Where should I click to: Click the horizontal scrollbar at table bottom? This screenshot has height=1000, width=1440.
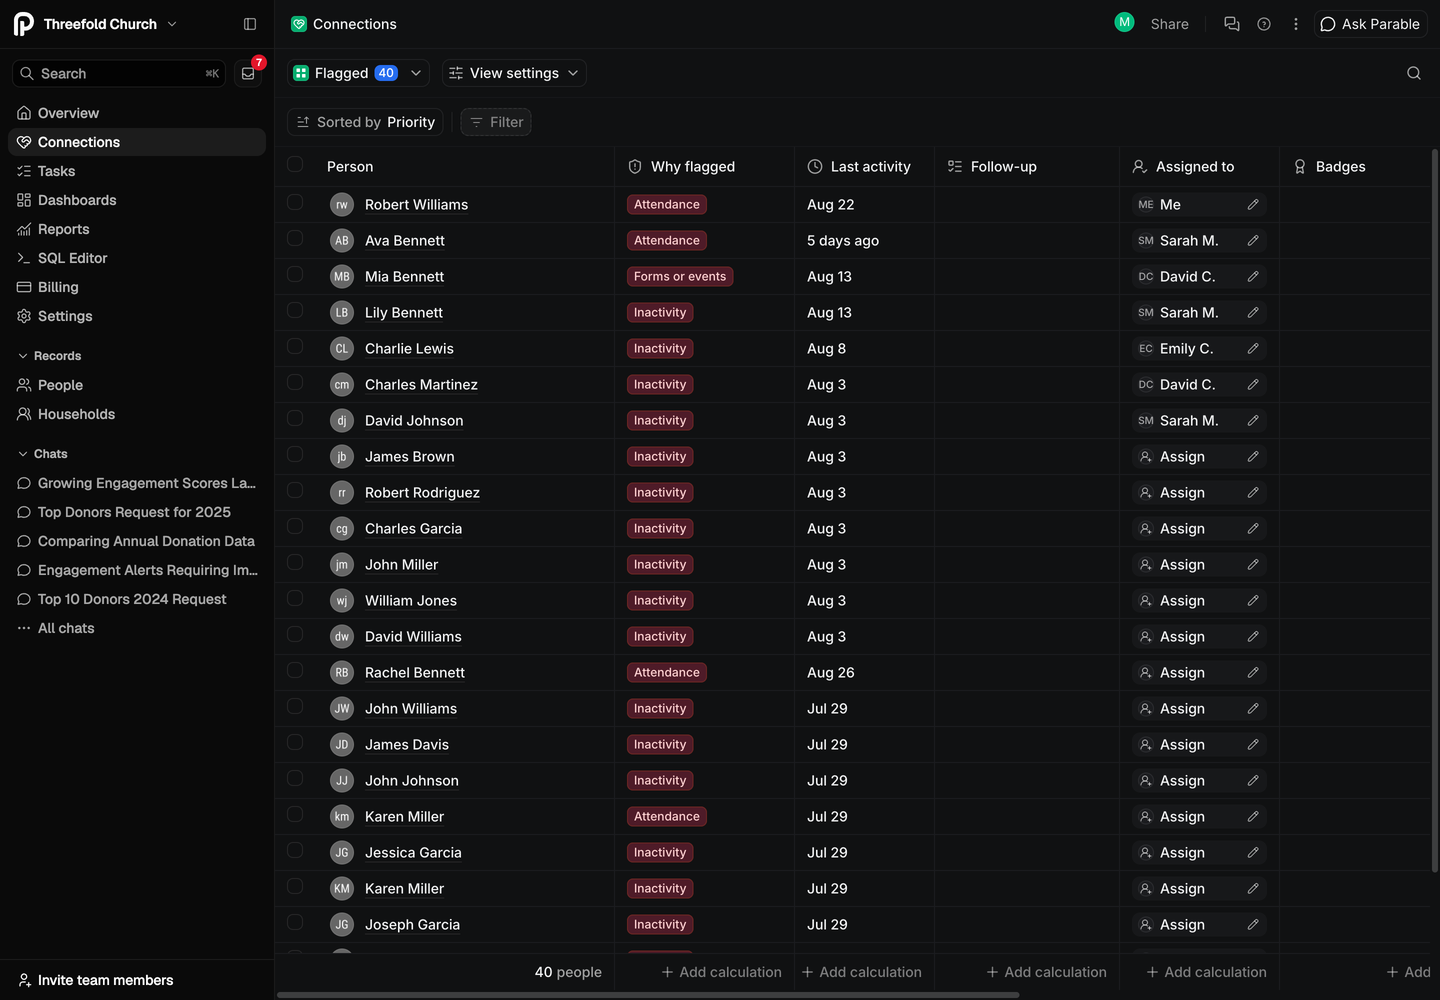click(648, 995)
